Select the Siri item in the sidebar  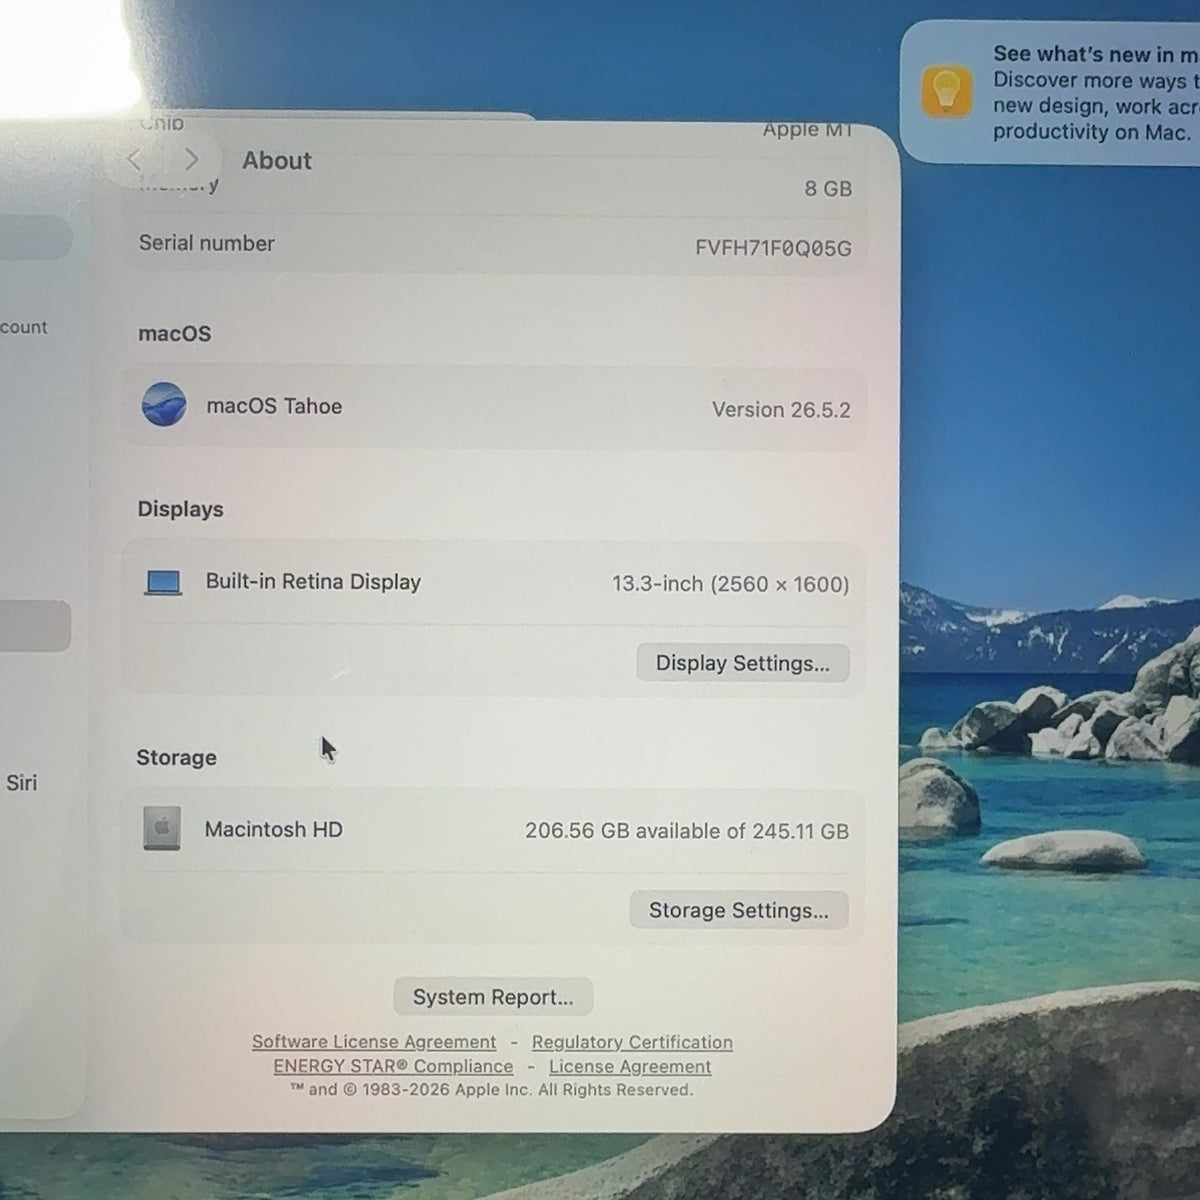pyautogui.click(x=21, y=782)
